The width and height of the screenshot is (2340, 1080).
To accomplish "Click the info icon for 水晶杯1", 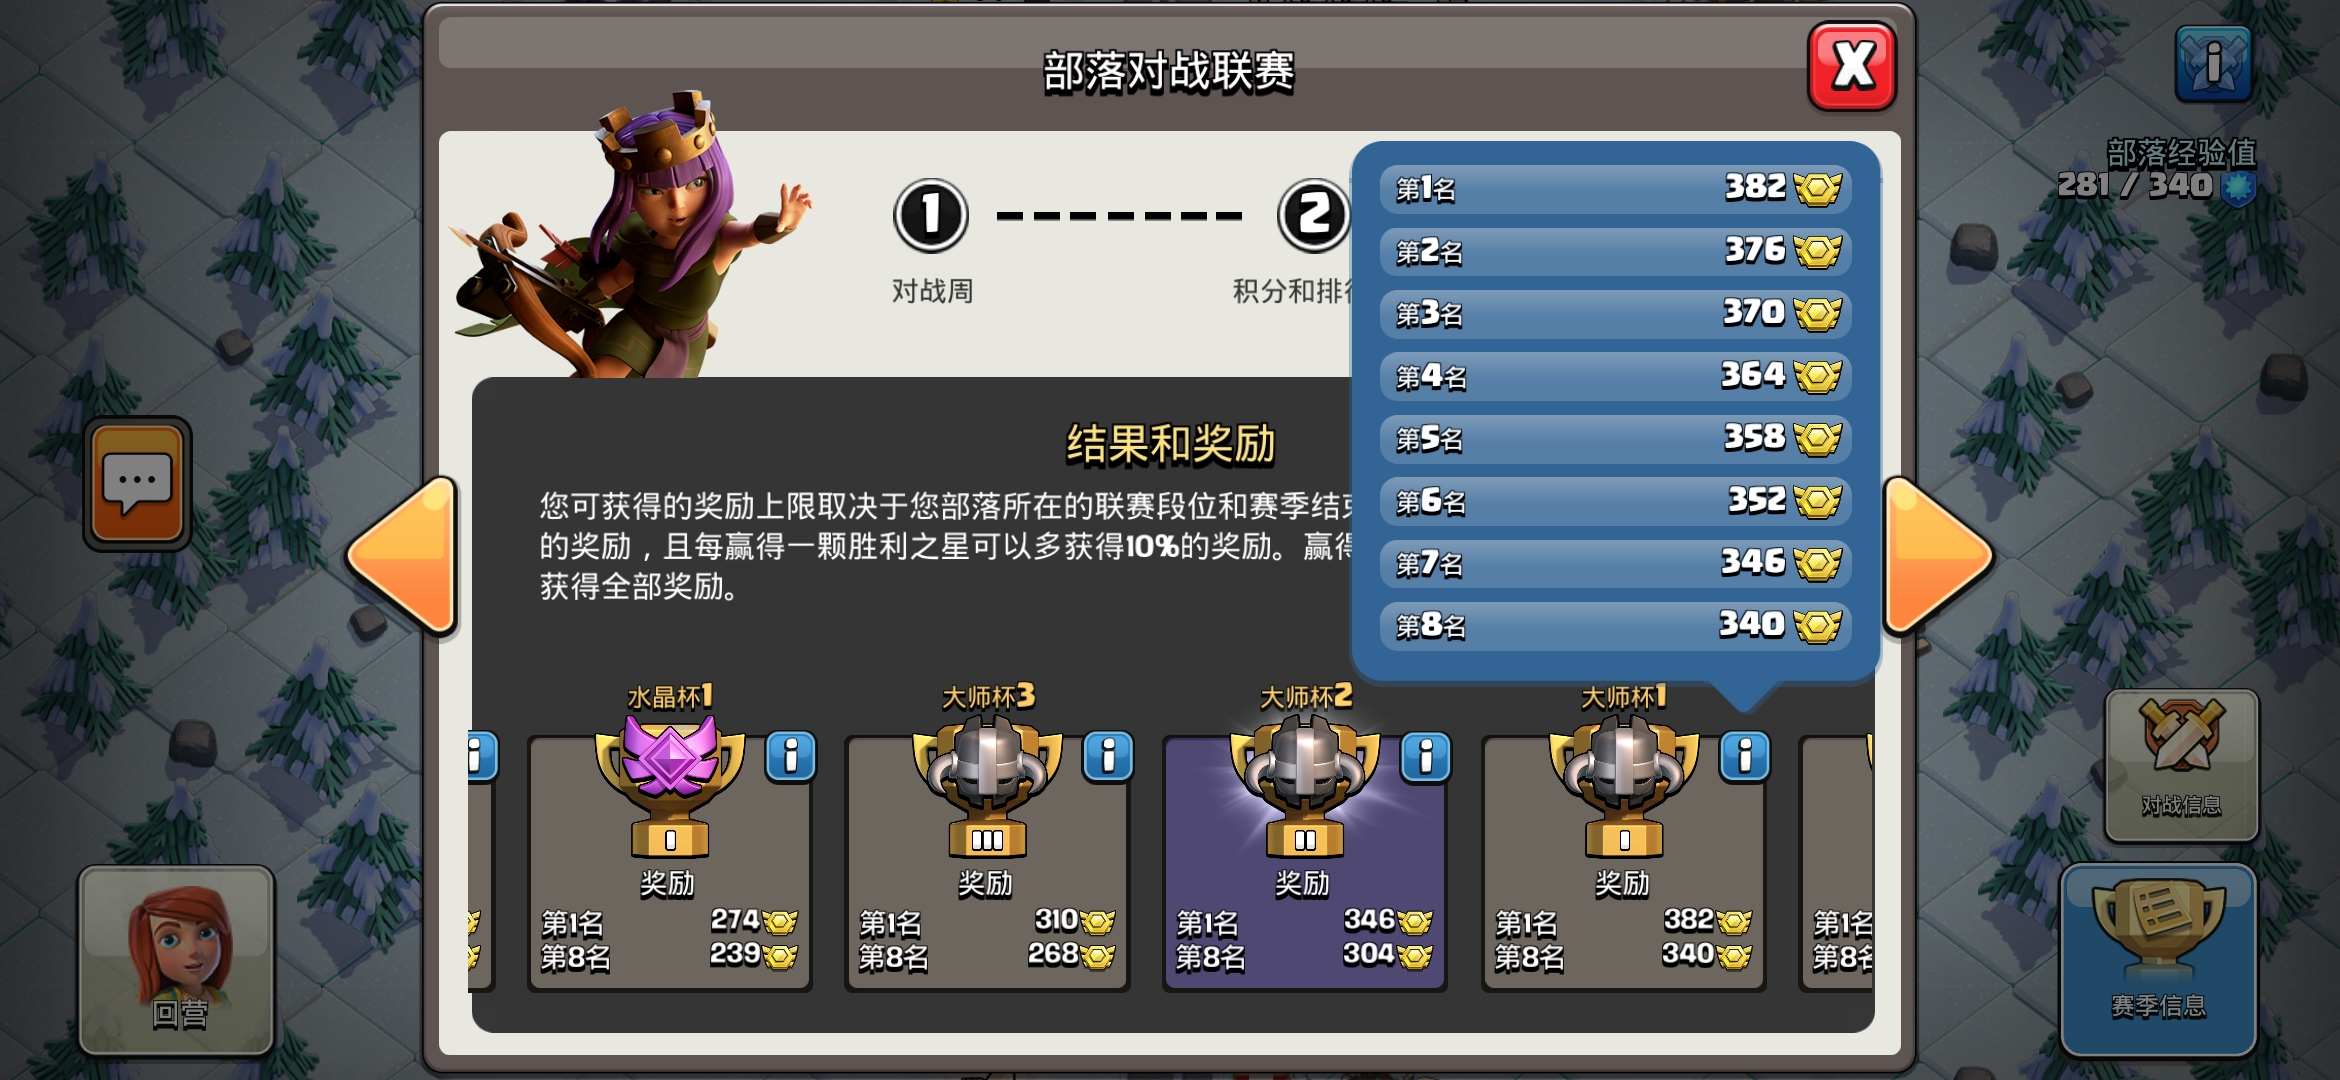I will point(791,757).
